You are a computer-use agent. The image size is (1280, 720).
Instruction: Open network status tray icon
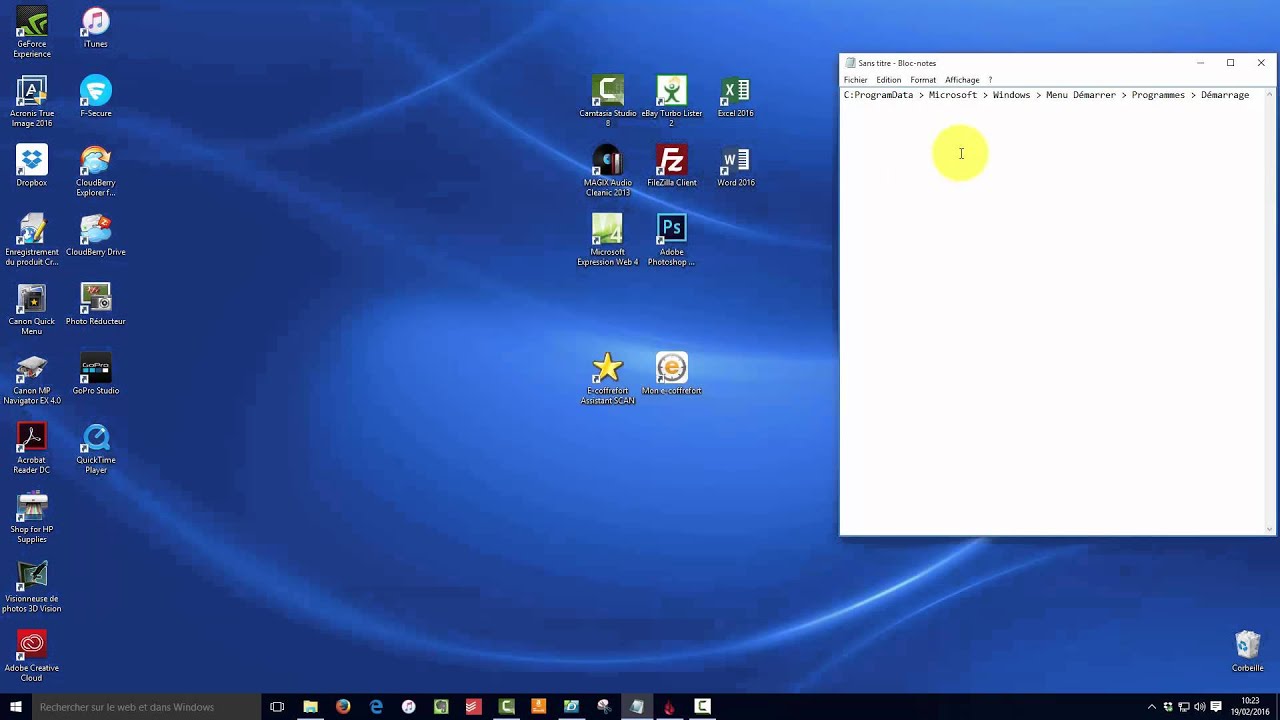pyautogui.click(x=1184, y=707)
